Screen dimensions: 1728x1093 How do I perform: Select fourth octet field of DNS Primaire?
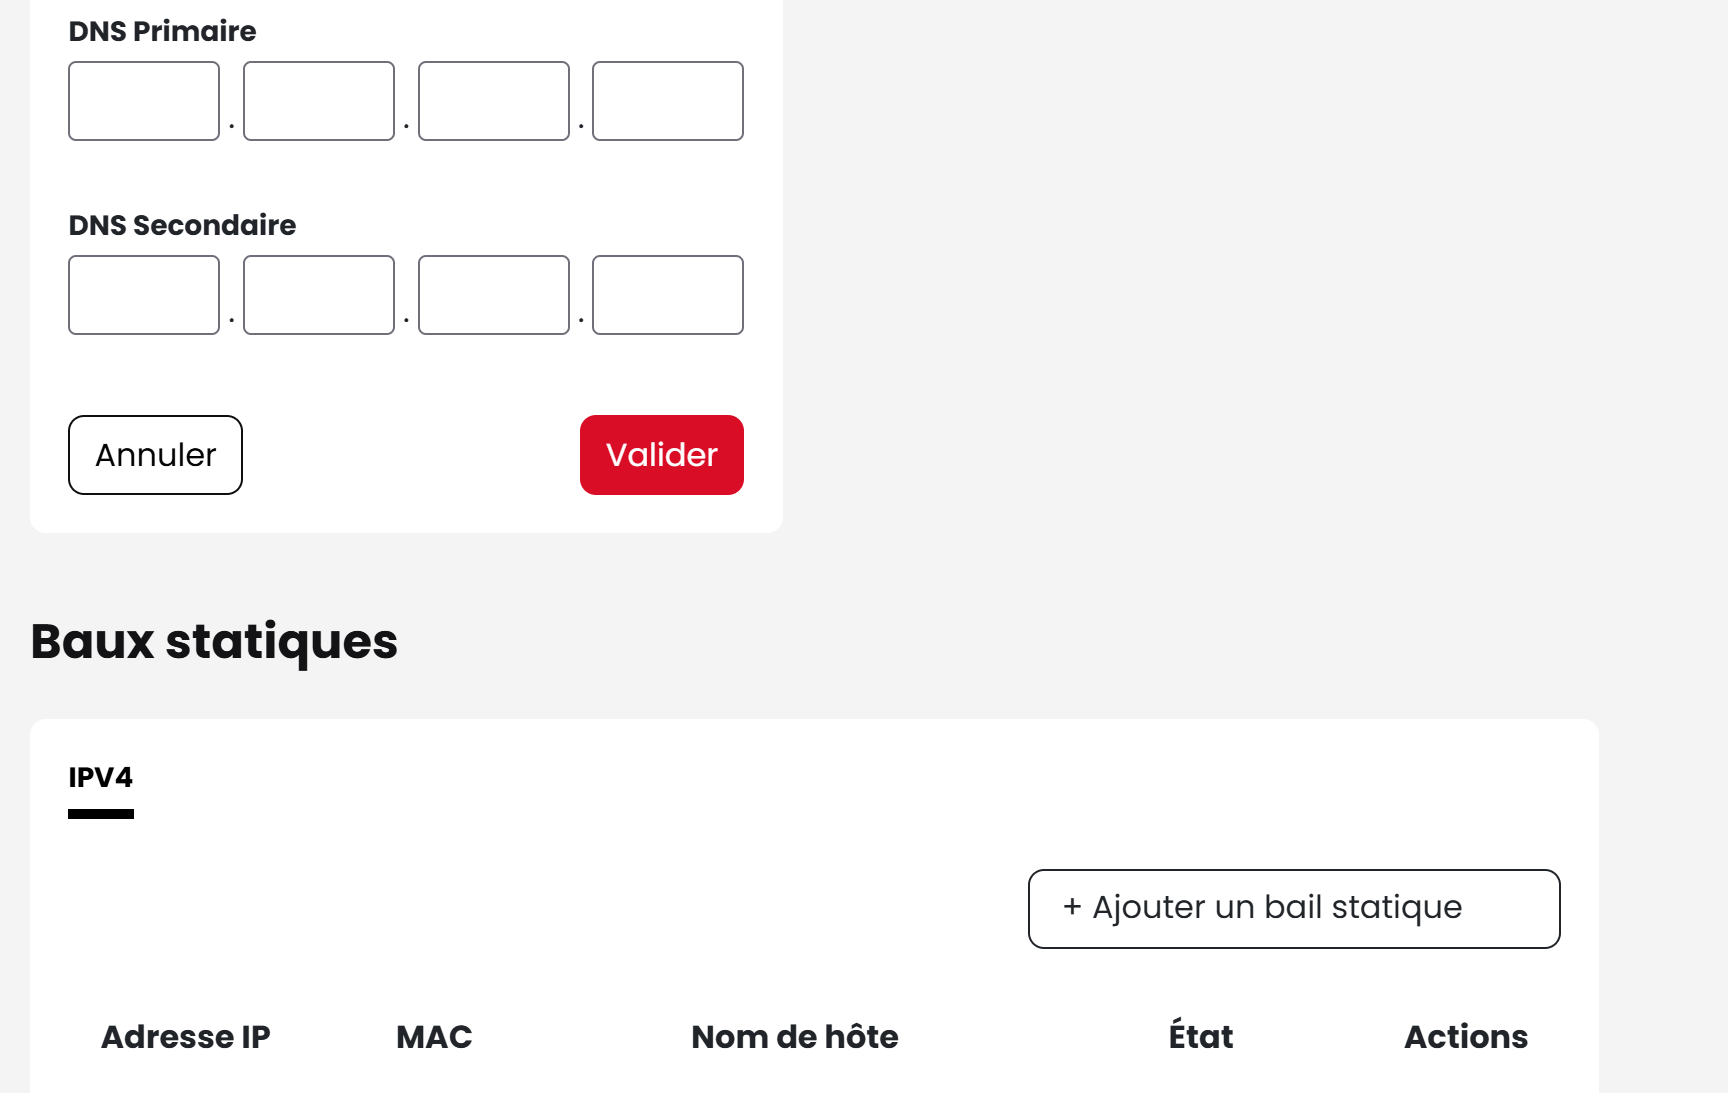[668, 101]
